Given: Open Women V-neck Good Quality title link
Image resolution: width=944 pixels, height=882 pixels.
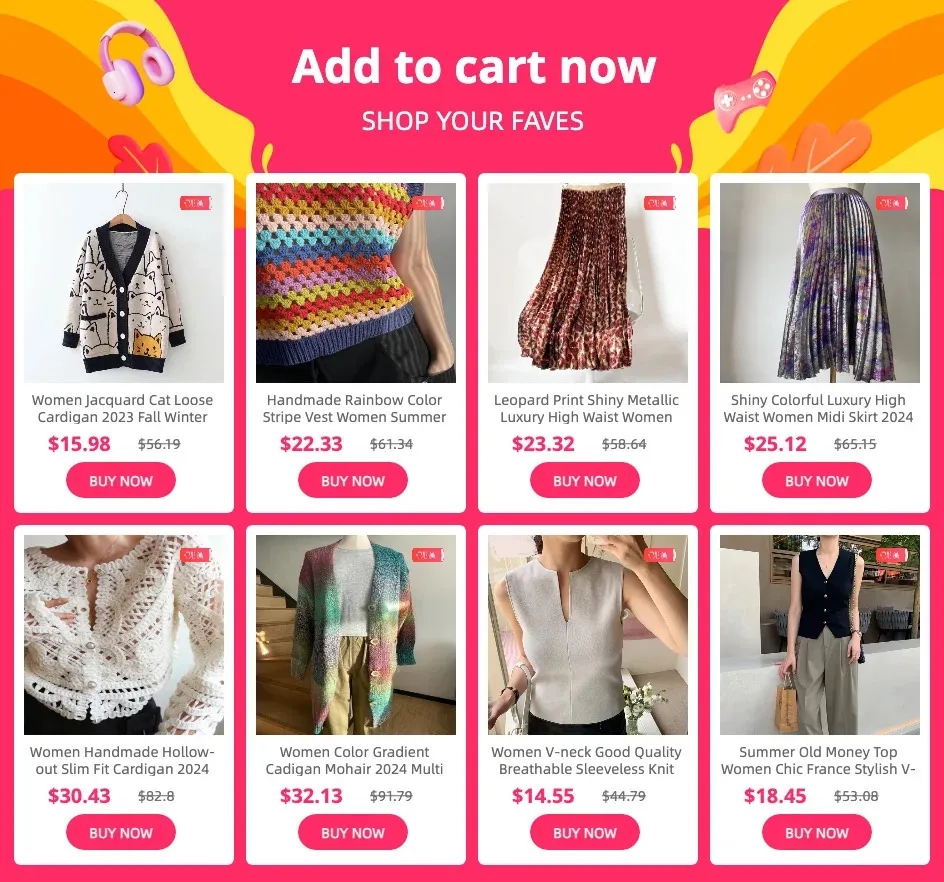Looking at the screenshot, I should [586, 760].
